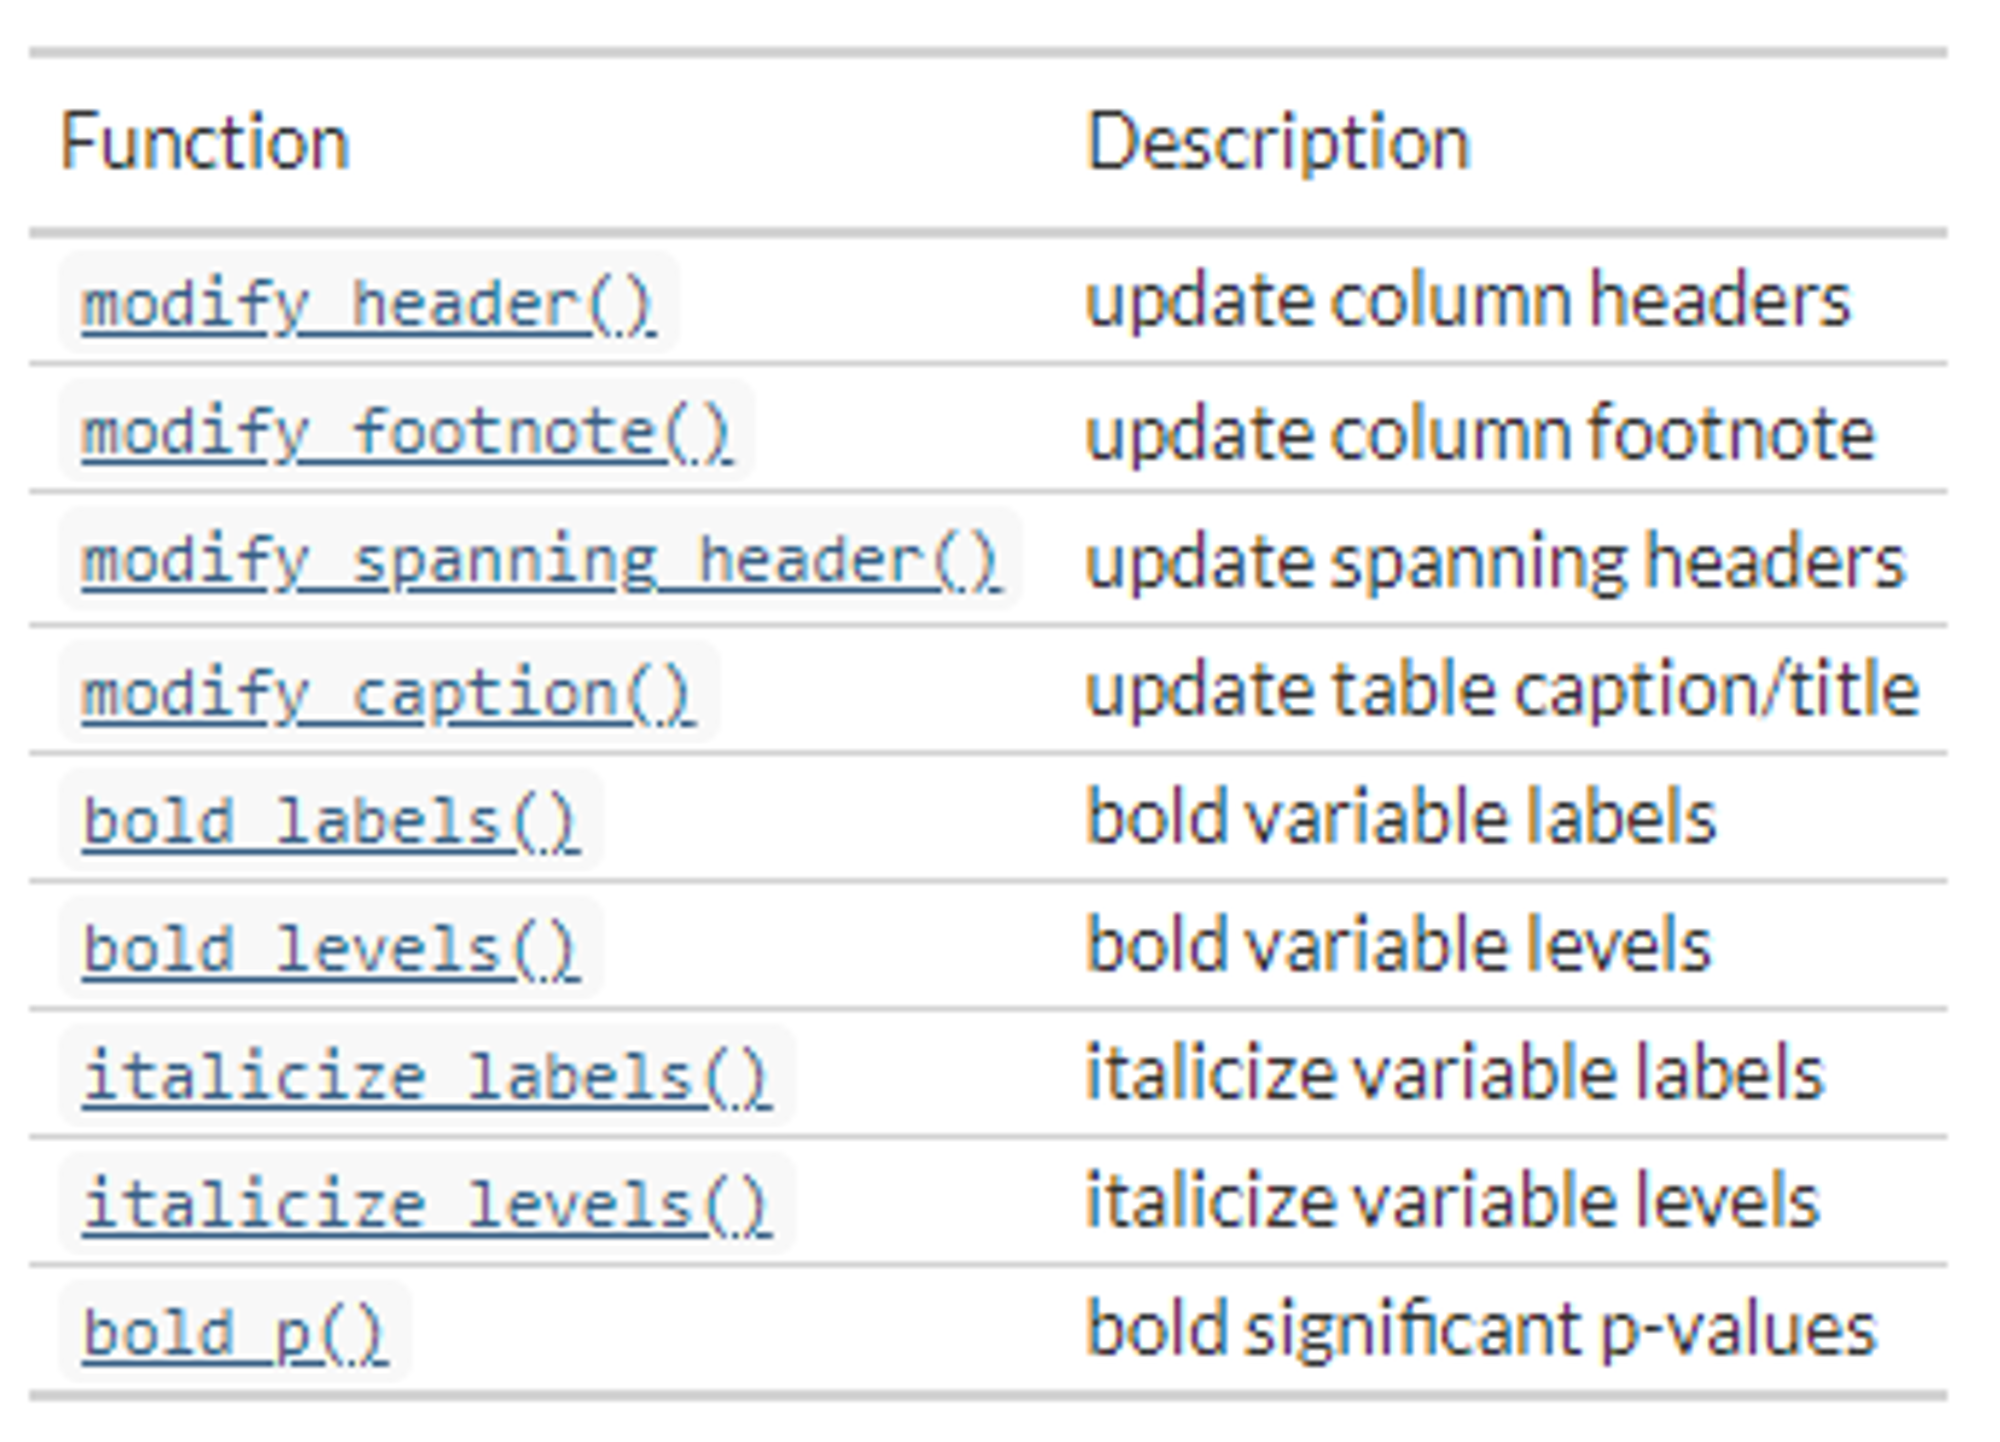Open the modify_footnote() function link

(407, 432)
